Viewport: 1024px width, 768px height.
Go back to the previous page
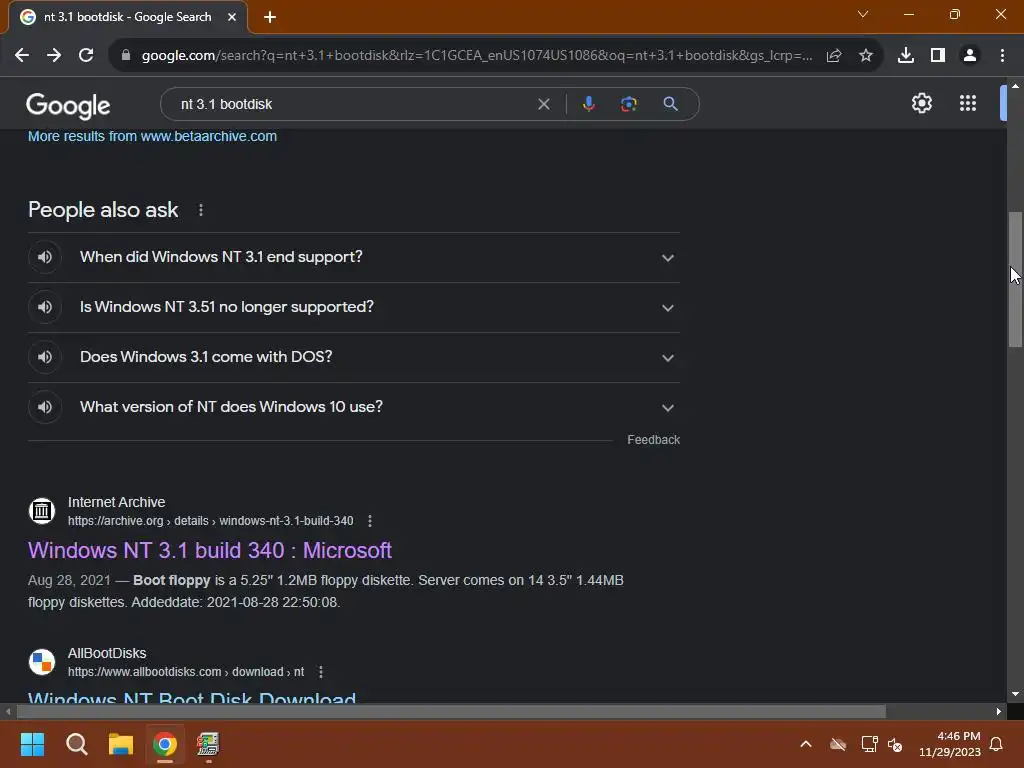(x=22, y=56)
